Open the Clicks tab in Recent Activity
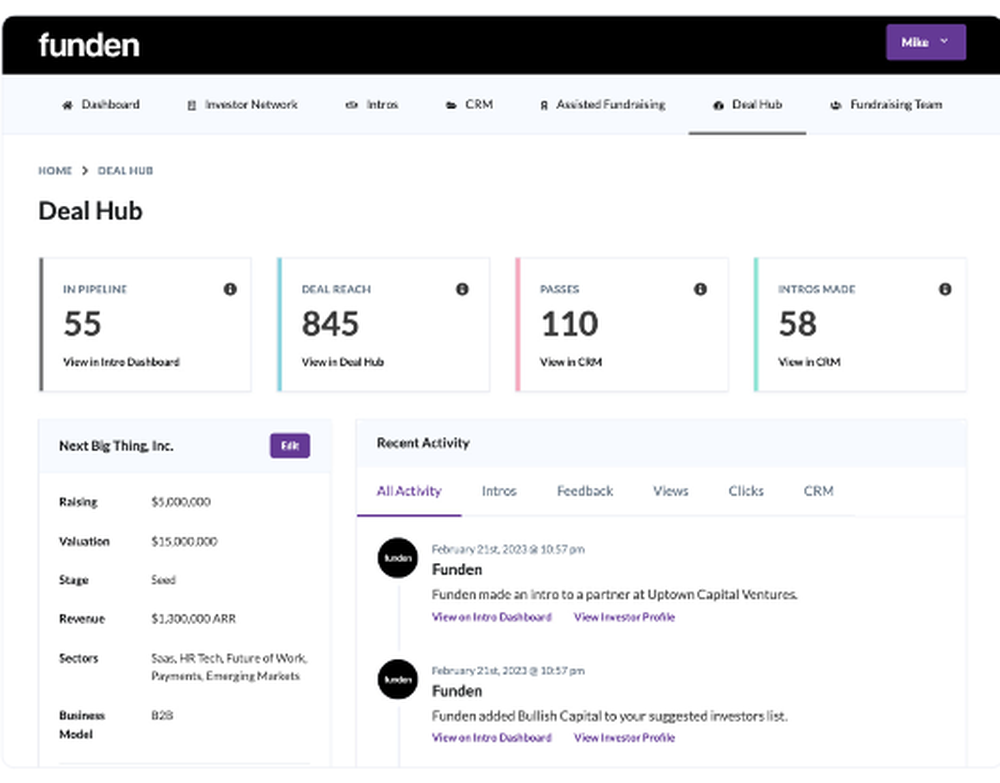 (745, 491)
